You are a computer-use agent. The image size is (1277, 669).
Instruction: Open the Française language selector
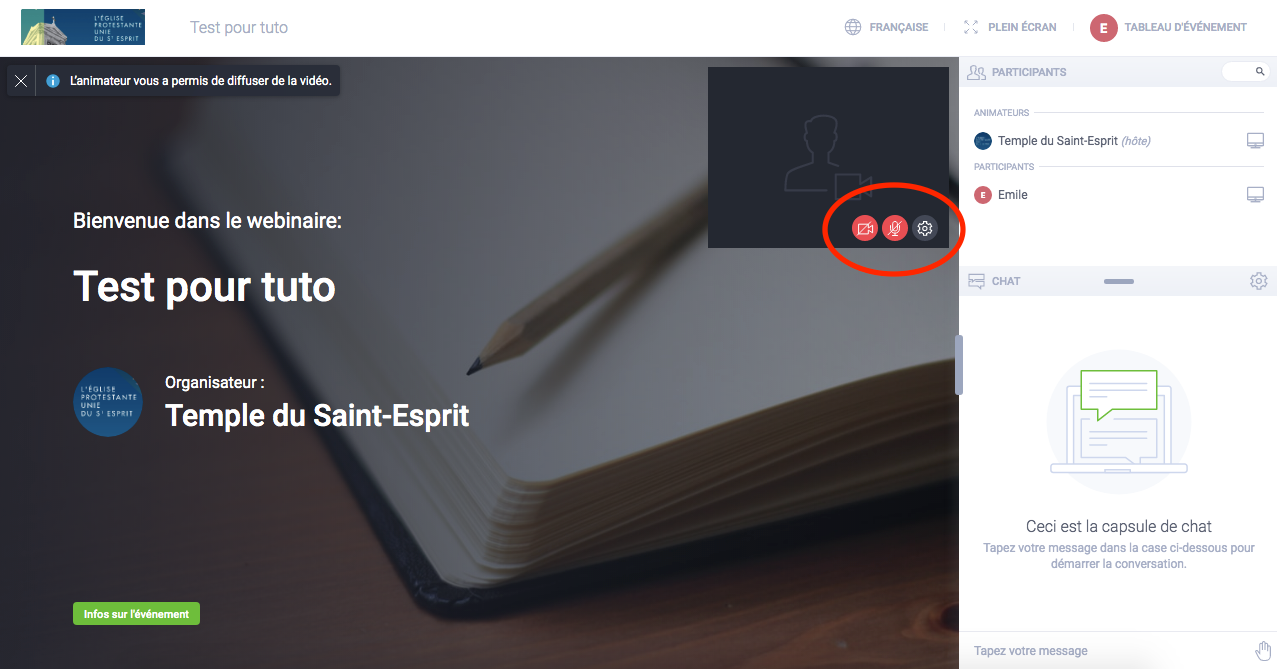tap(886, 27)
